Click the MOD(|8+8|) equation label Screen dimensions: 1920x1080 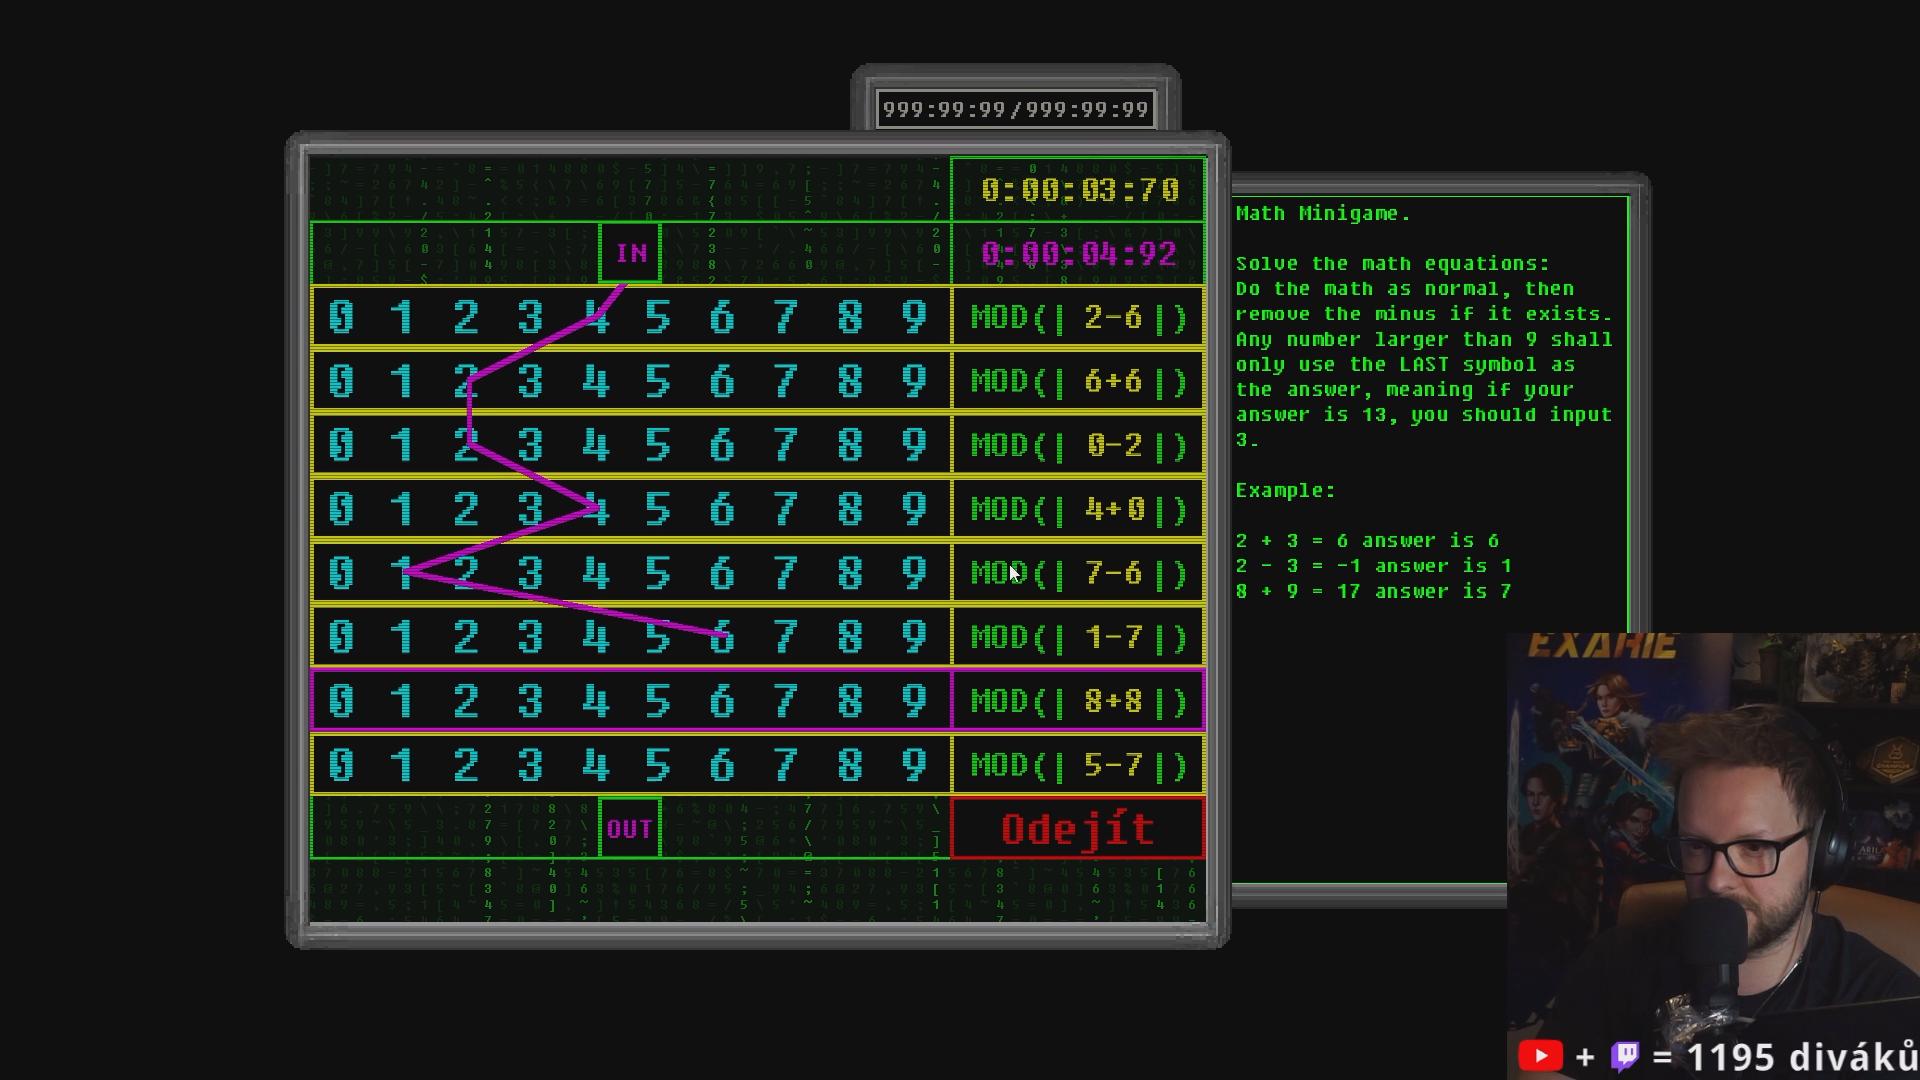[1079, 701]
